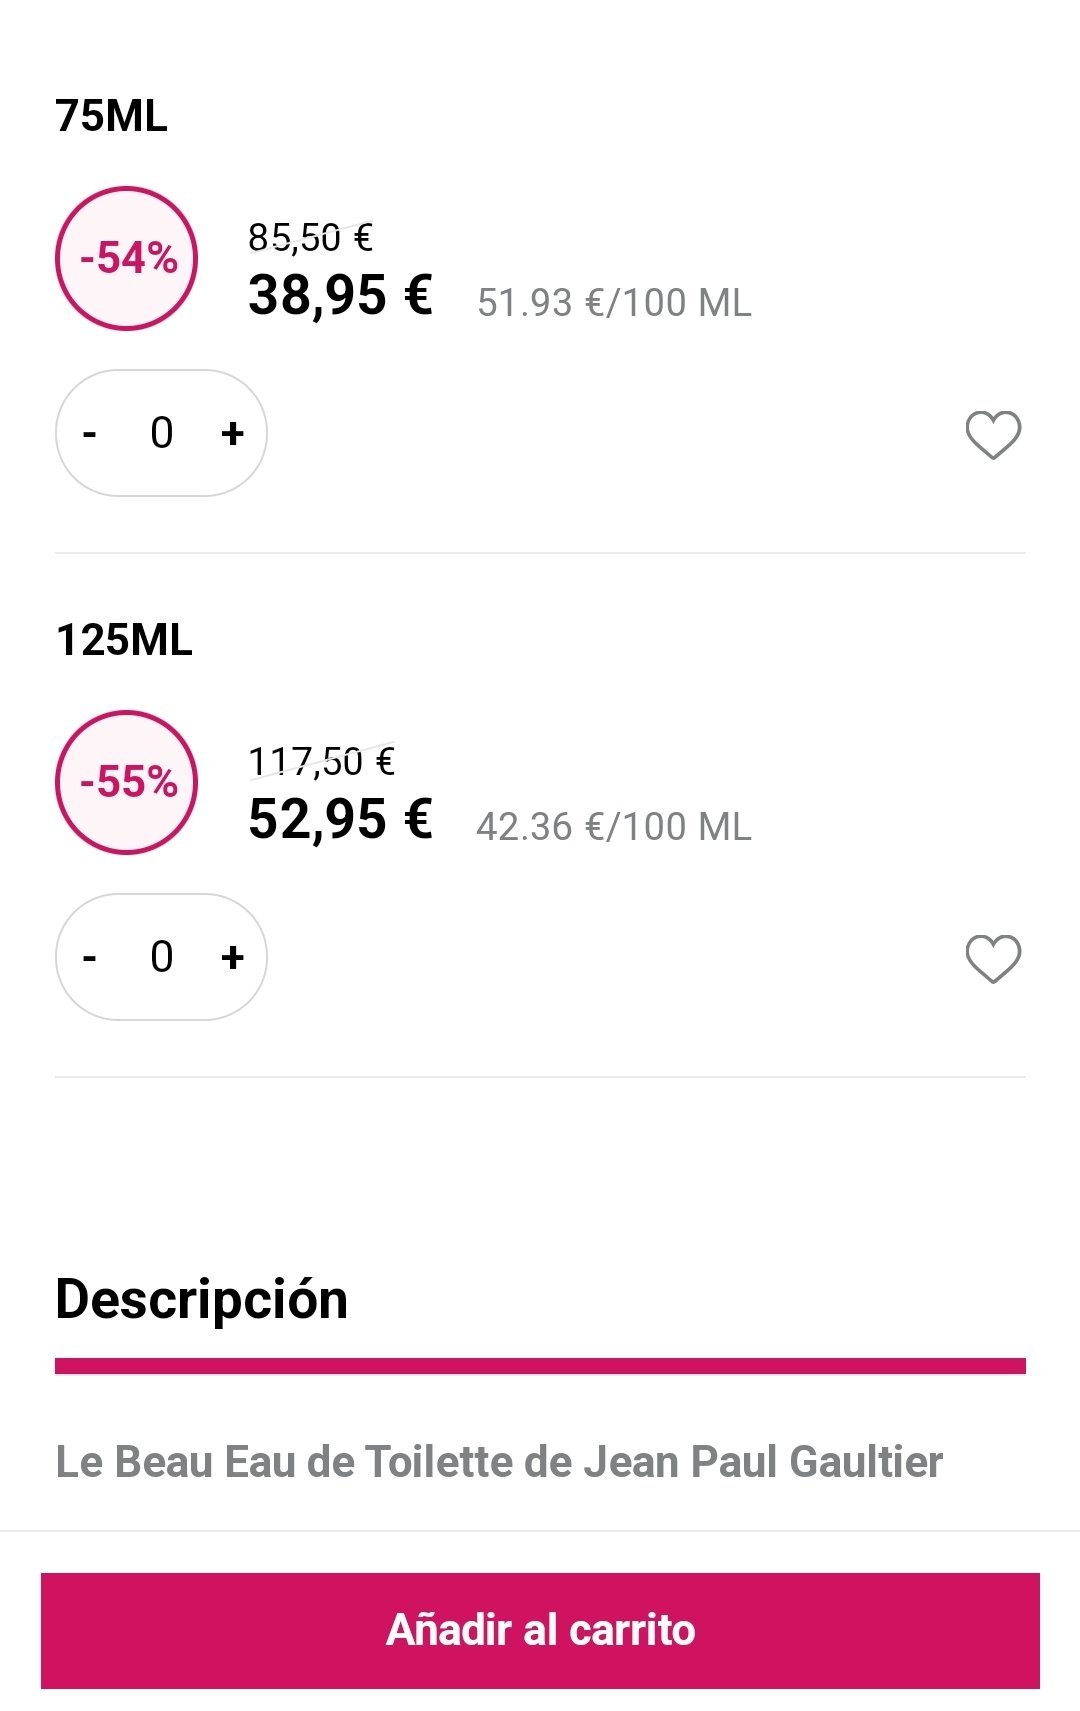The width and height of the screenshot is (1080, 1711).
Task: Open Le Beau Eau de Toilette description text
Action: (499, 1462)
